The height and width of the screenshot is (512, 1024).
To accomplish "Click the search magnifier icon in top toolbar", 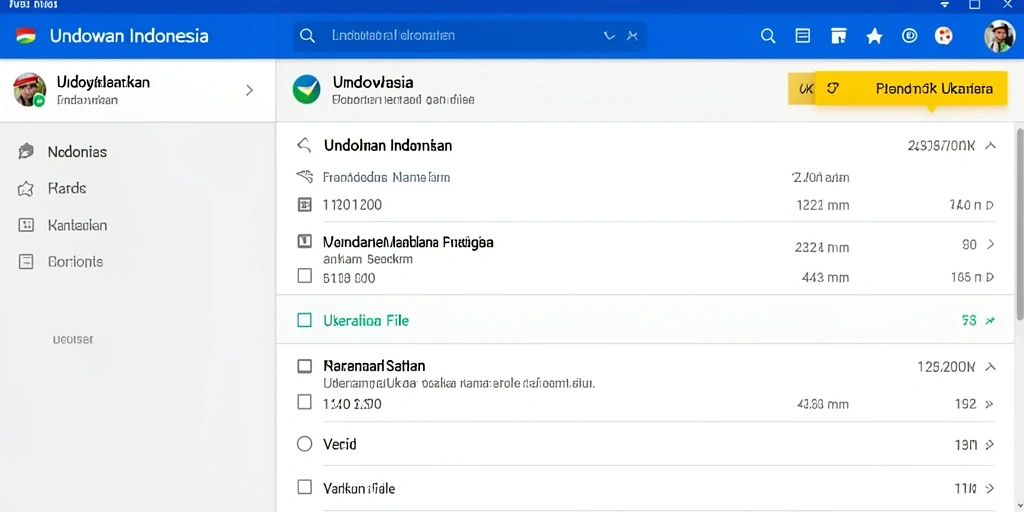I will 768,36.
